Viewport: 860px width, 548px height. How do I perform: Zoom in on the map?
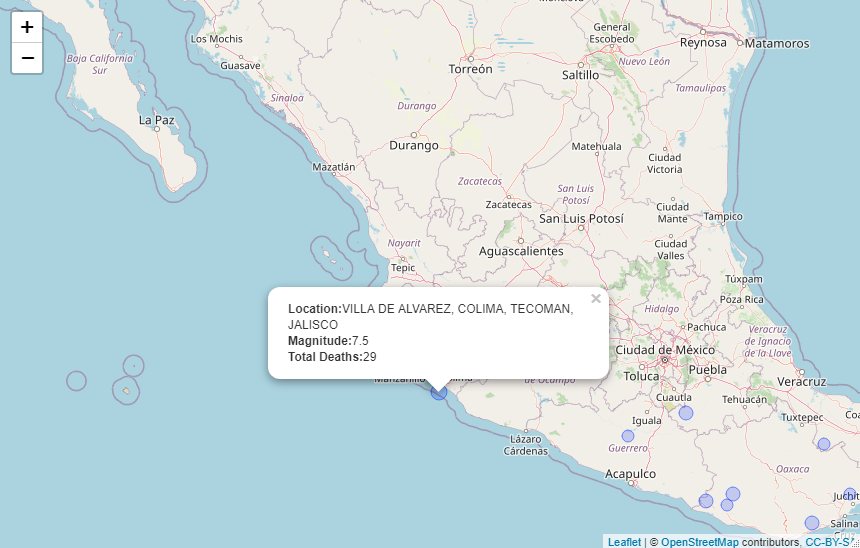click(x=27, y=27)
